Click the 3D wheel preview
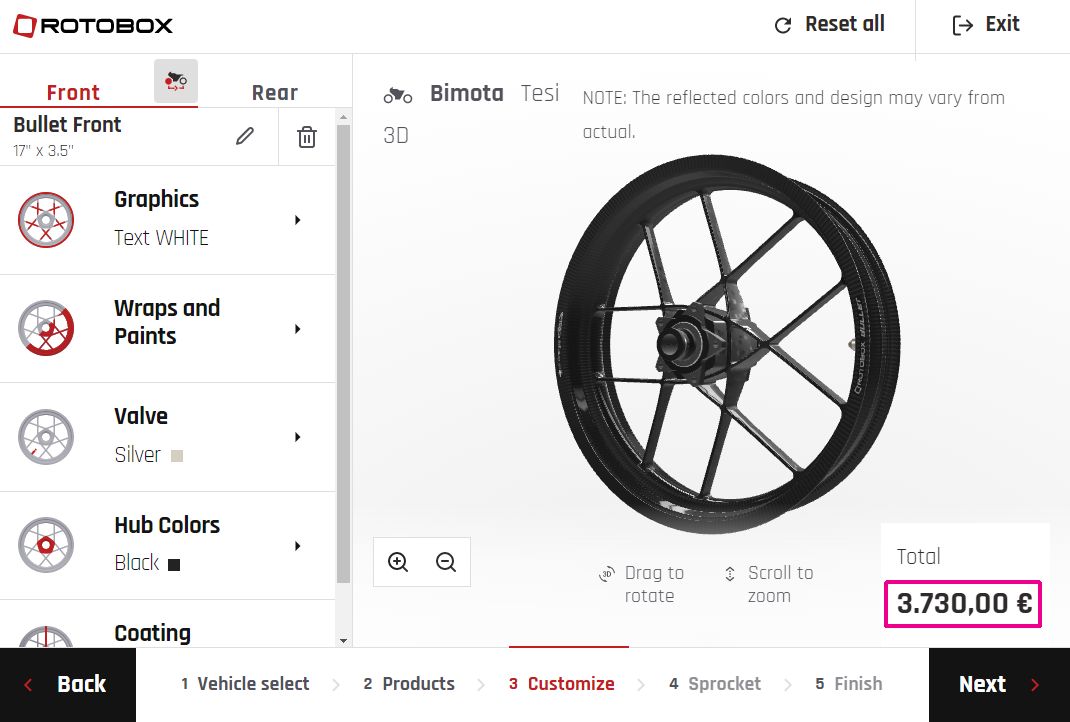Screen dimensions: 1070x722 (x=727, y=344)
